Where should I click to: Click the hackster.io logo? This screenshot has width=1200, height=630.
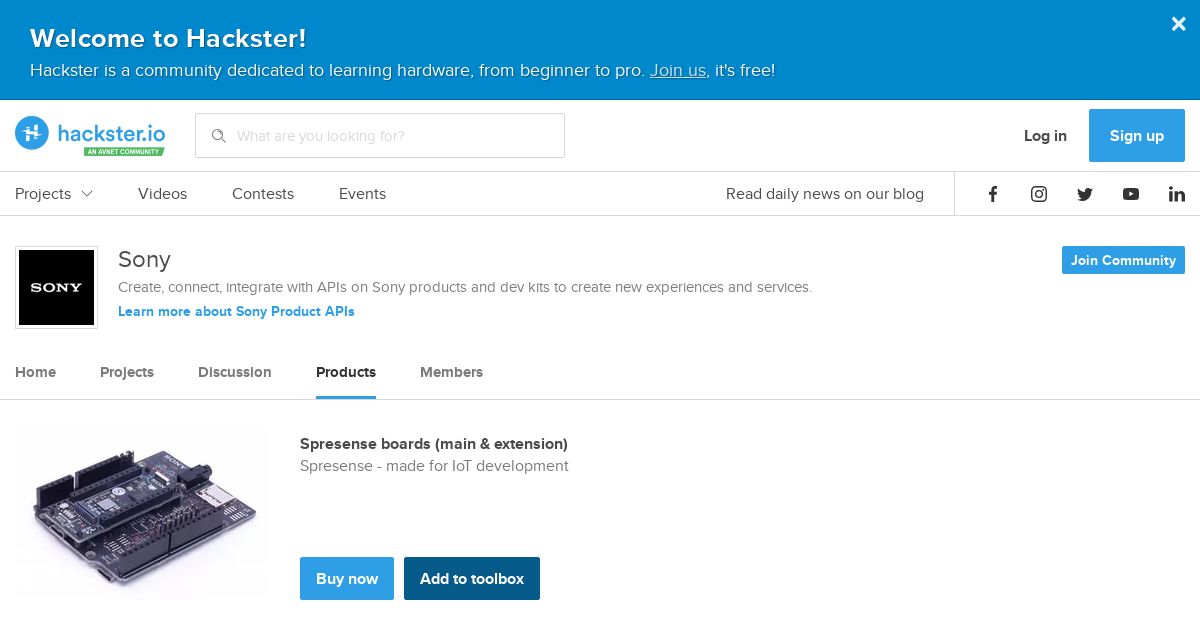click(90, 135)
